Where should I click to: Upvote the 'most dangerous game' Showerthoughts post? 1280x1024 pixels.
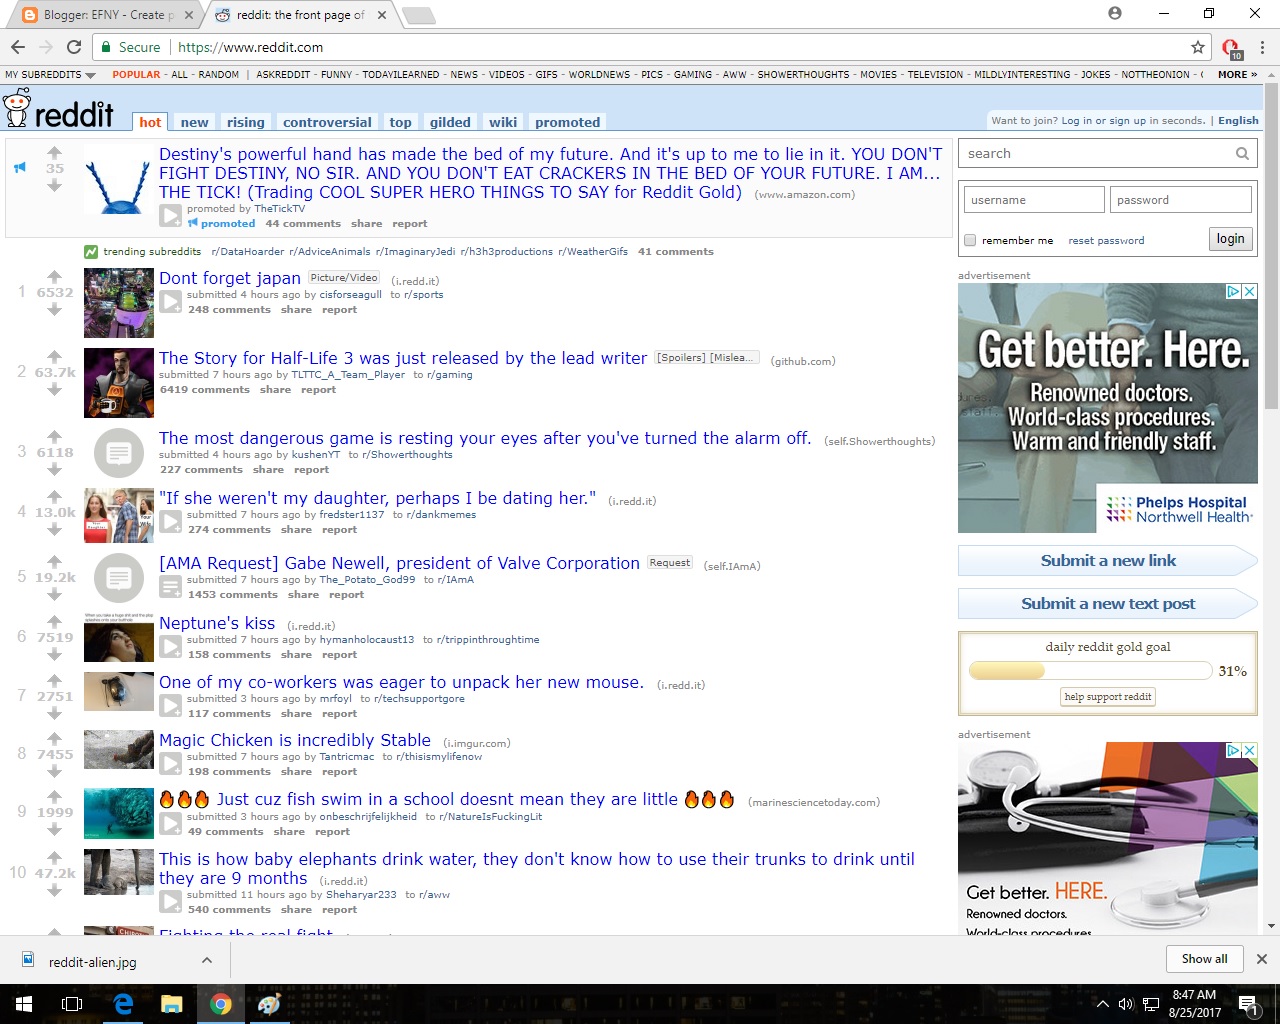click(x=55, y=436)
